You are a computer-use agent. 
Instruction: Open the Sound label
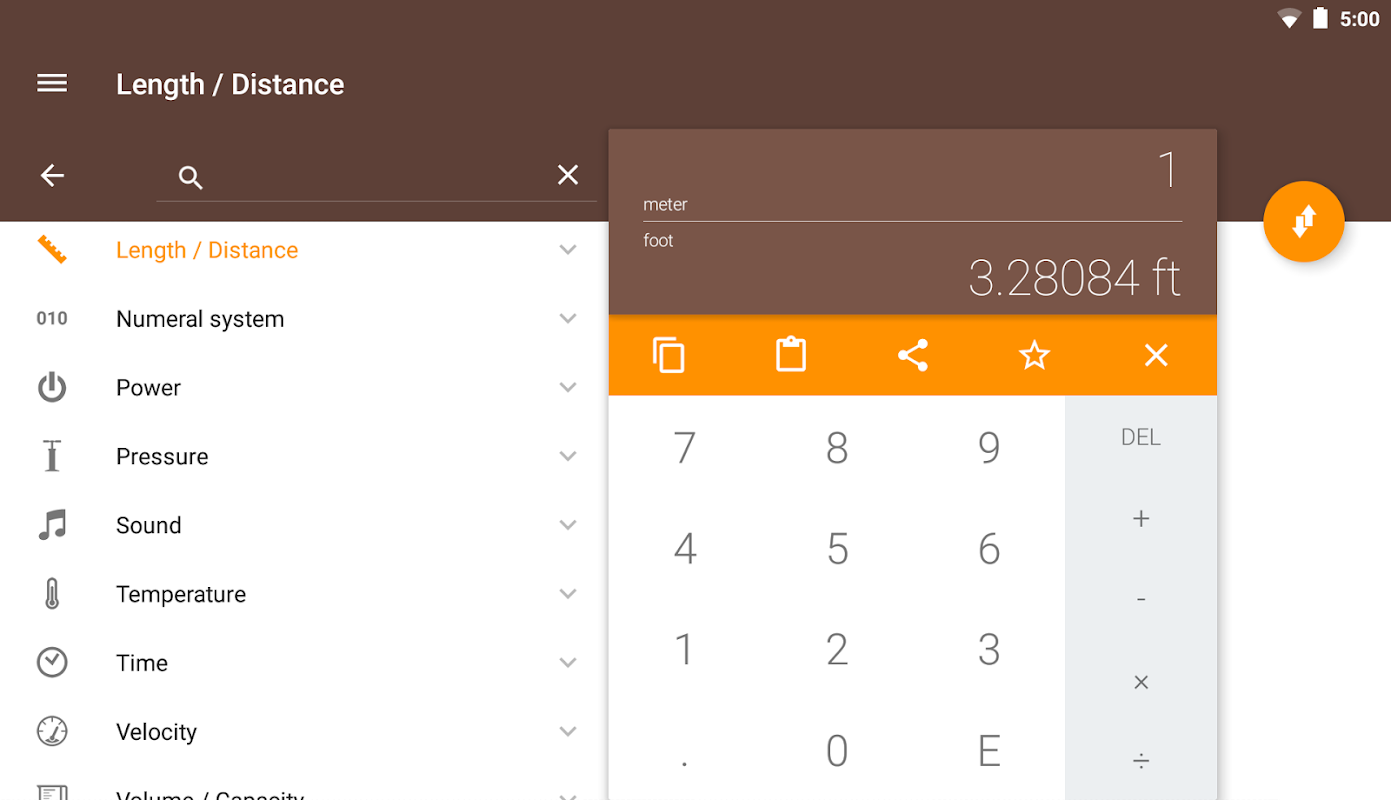(149, 525)
